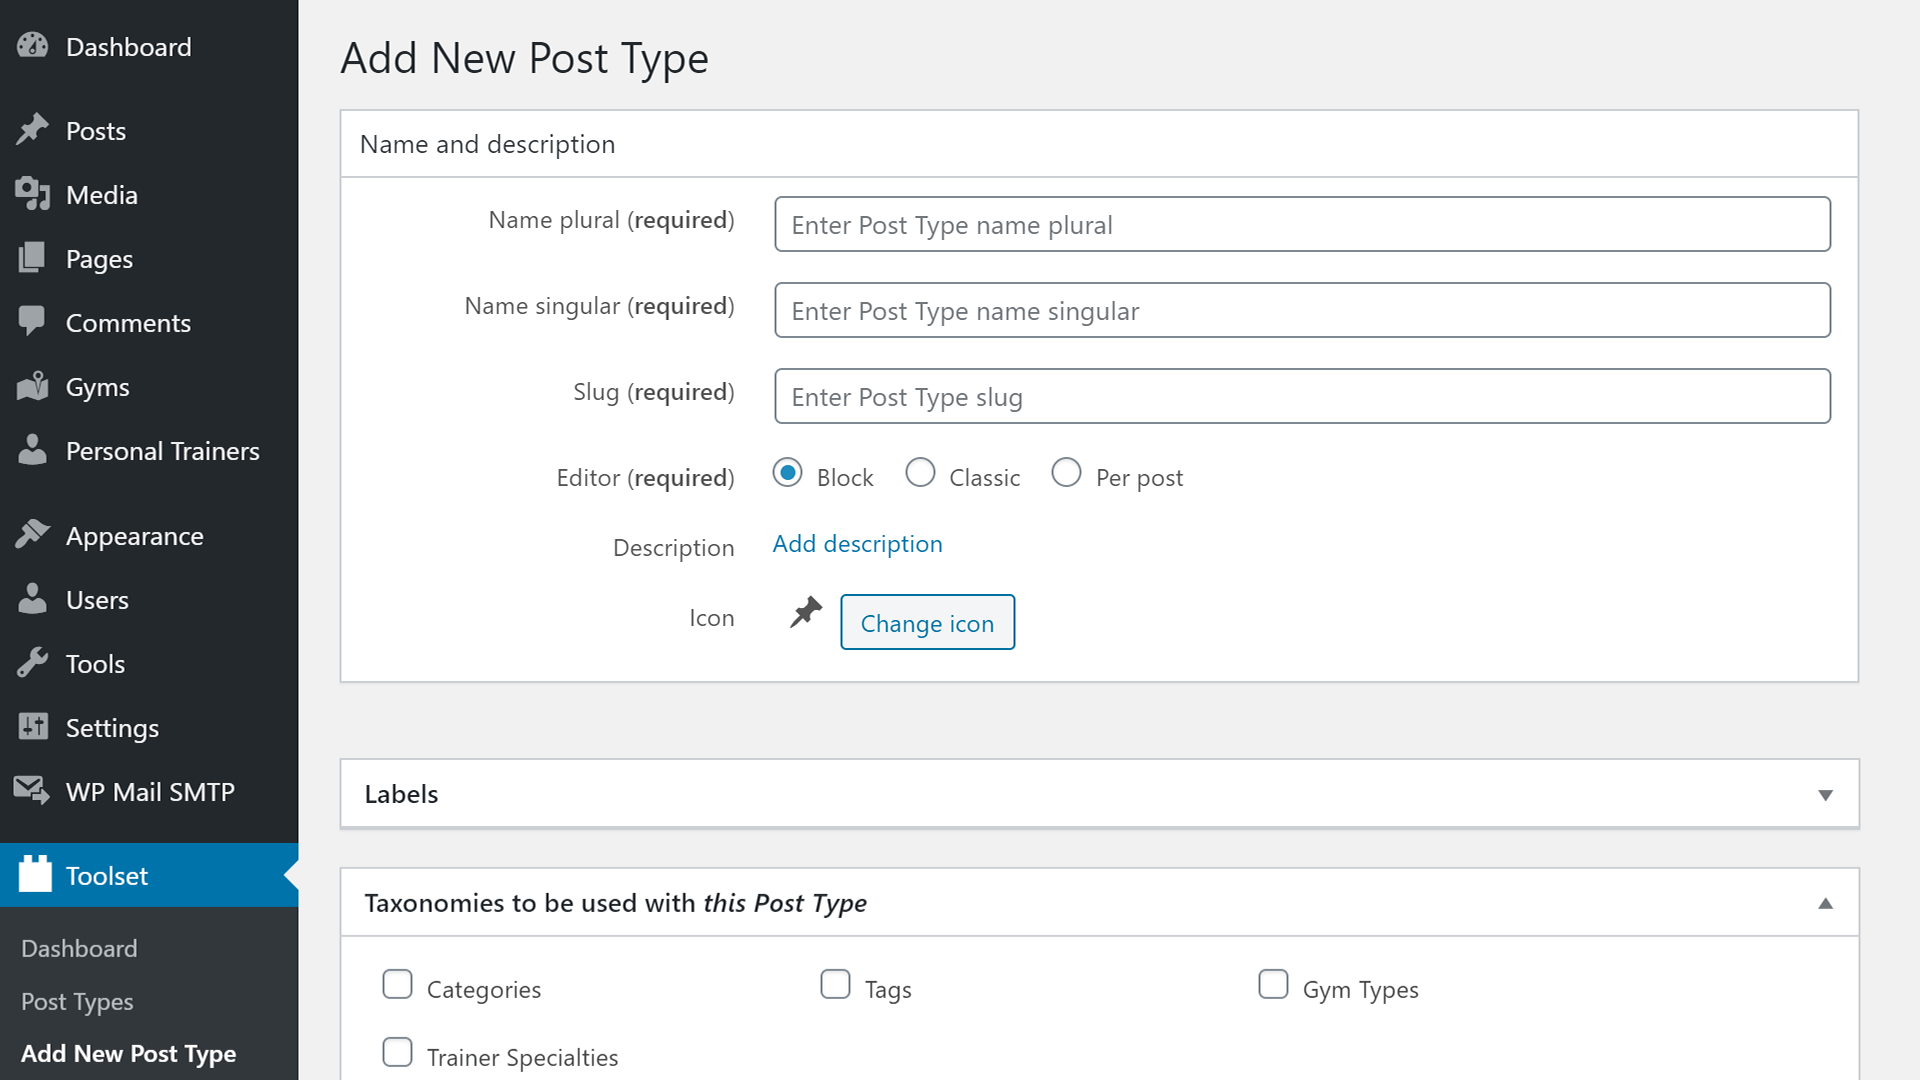Collapse the Taxonomies section

coord(1825,903)
